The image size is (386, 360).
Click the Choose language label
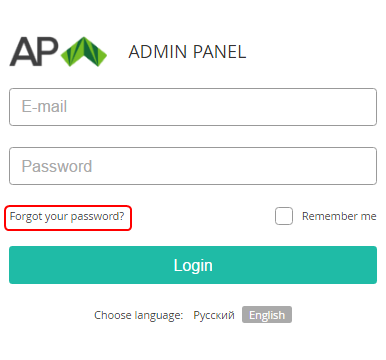[x=139, y=315]
